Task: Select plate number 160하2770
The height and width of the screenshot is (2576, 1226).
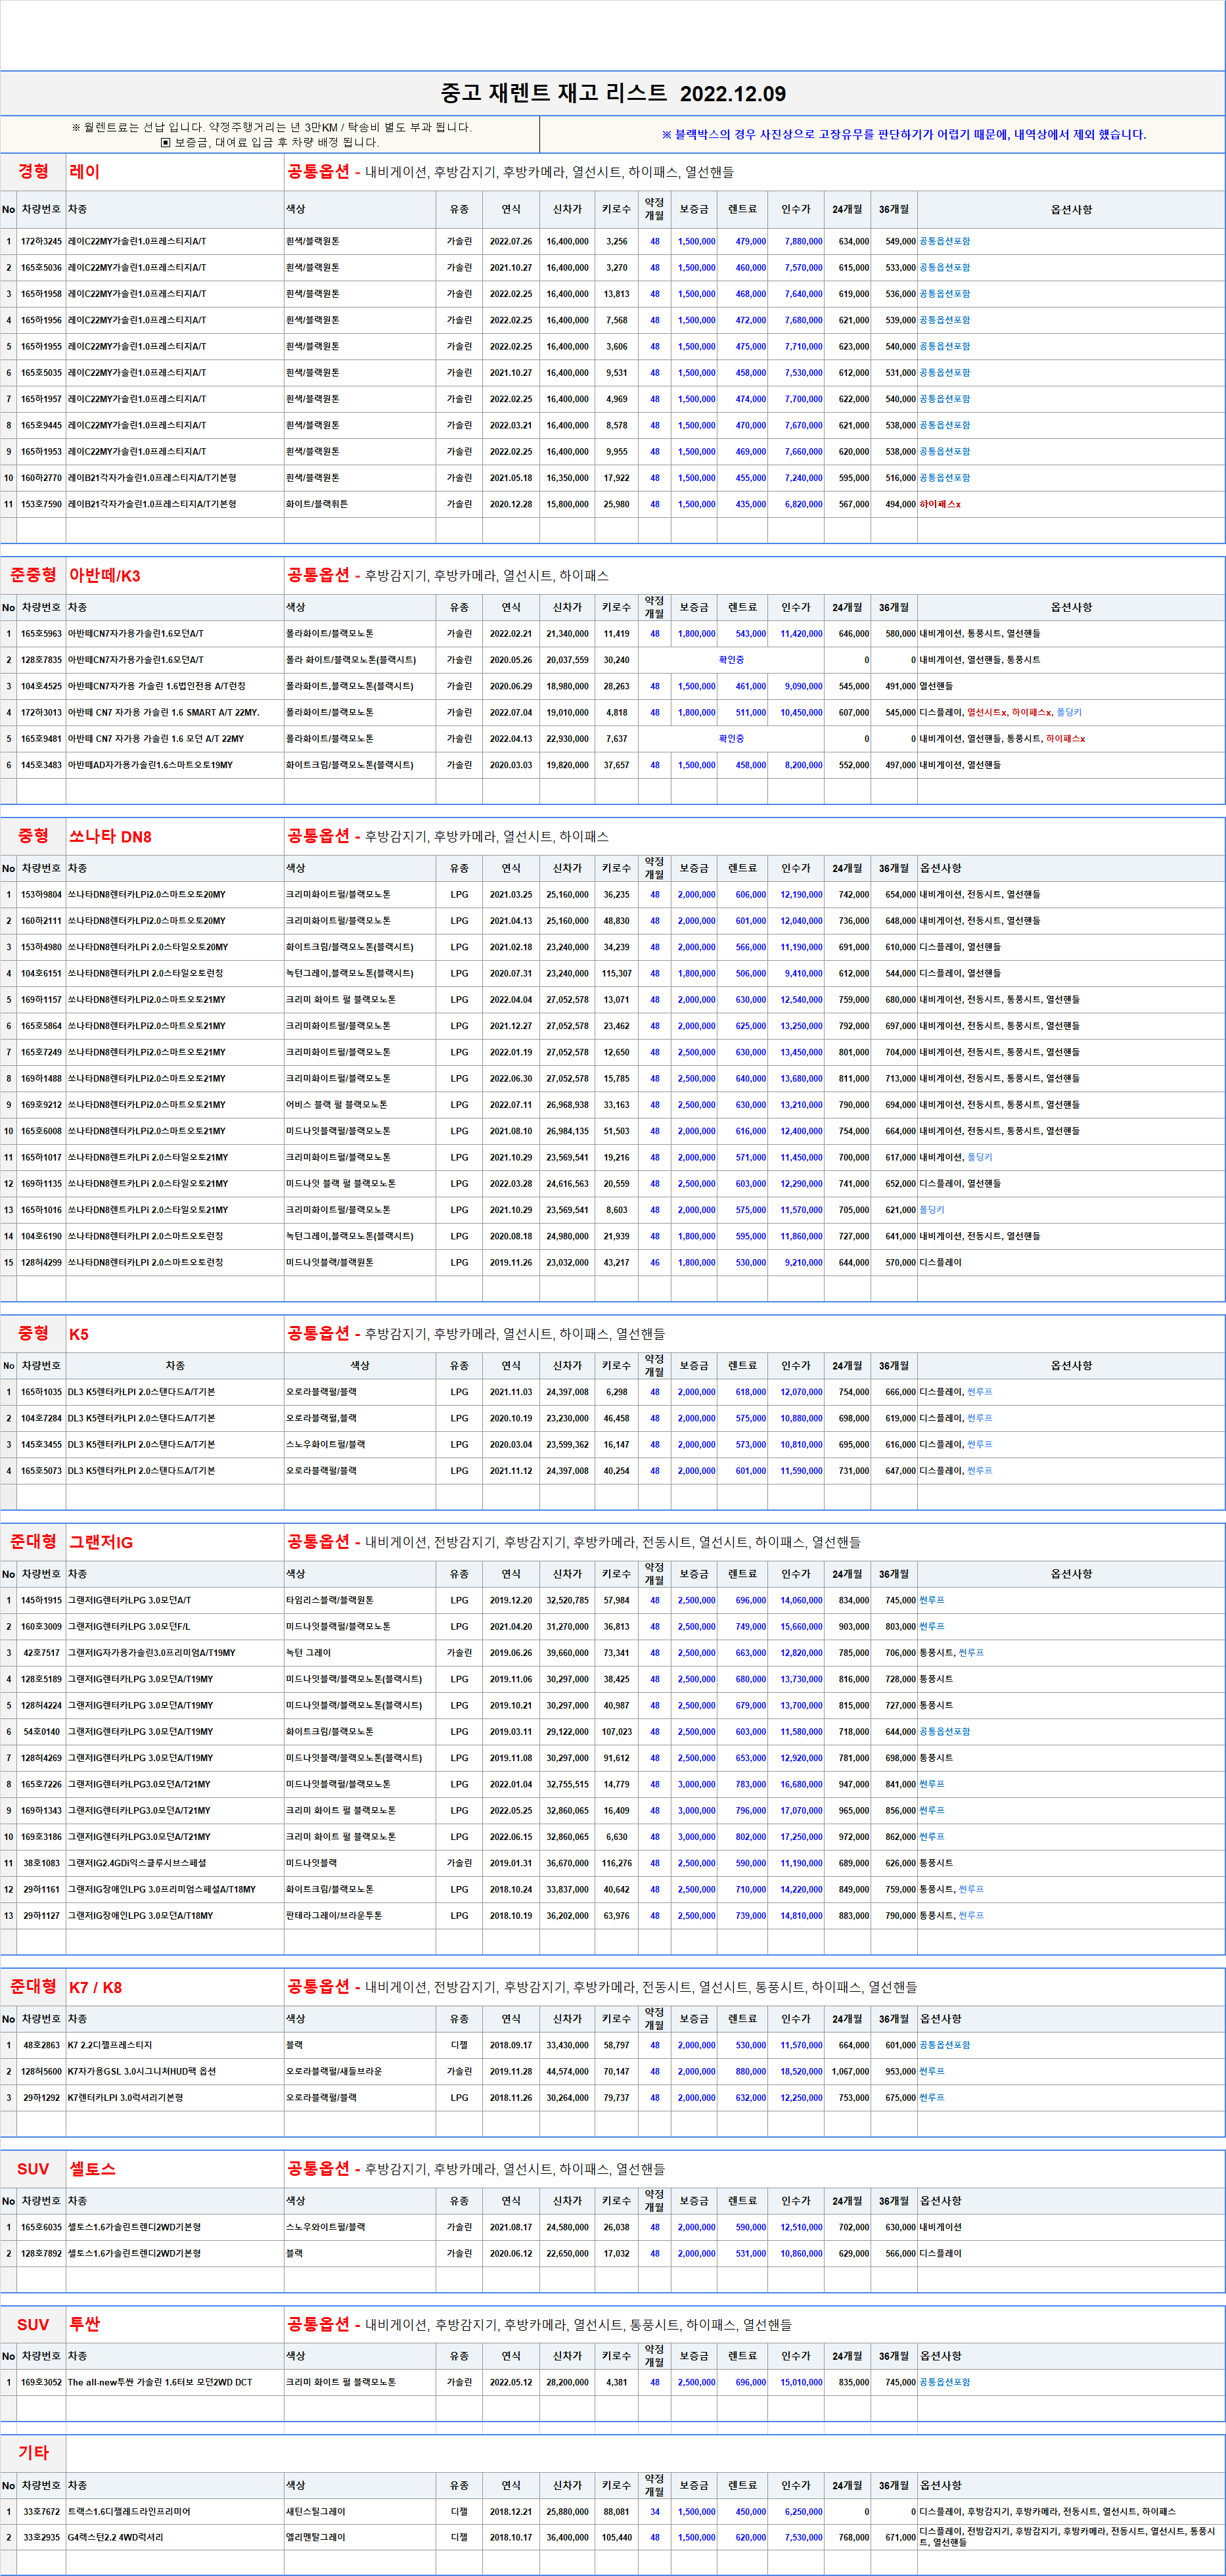Action: 41,478
